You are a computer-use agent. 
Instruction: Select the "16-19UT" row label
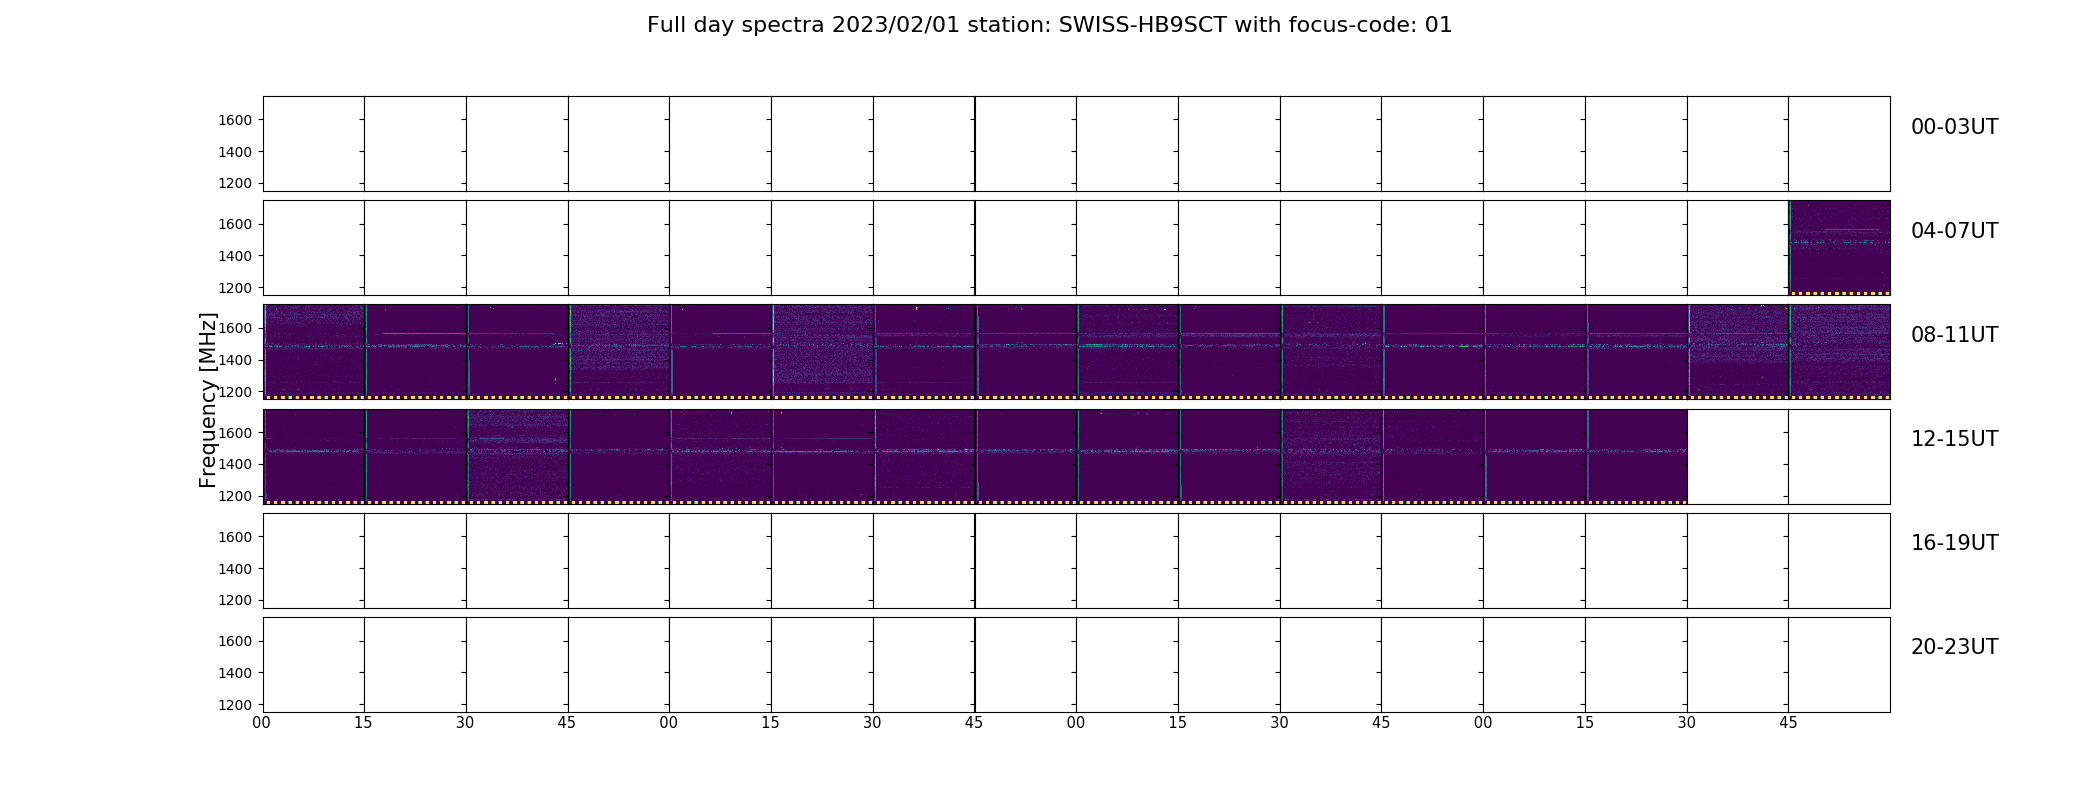(x=1954, y=543)
